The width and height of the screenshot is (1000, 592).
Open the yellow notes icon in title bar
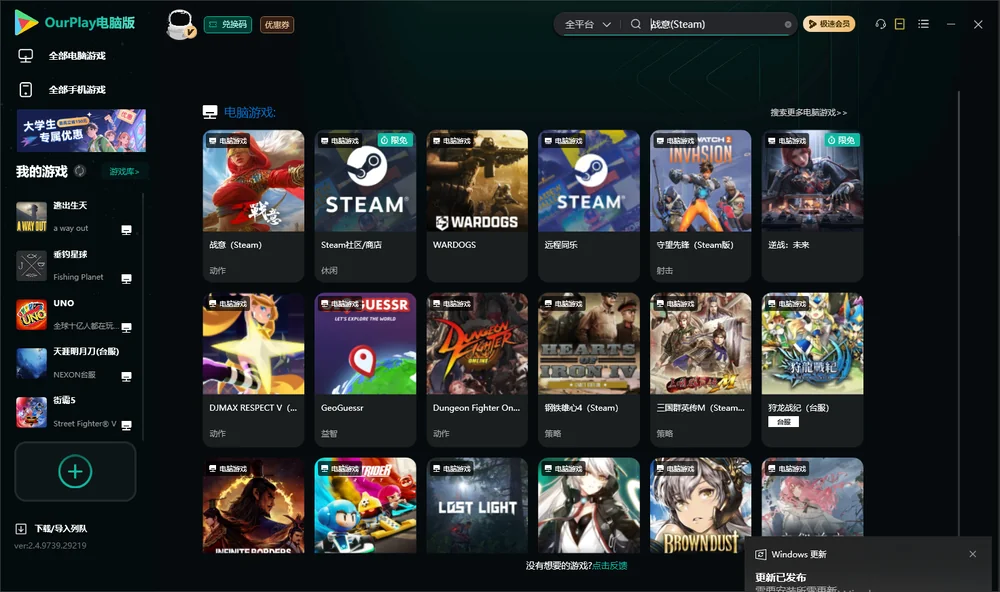pos(900,24)
